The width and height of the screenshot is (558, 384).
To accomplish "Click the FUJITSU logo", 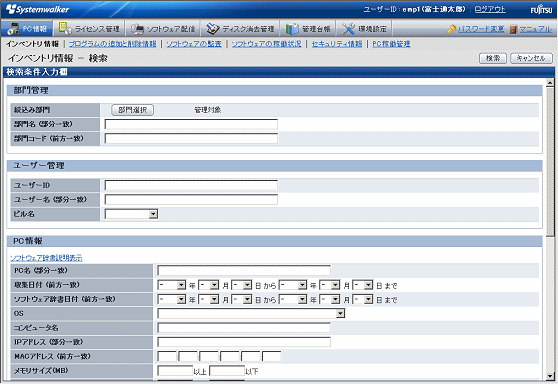I will (541, 10).
